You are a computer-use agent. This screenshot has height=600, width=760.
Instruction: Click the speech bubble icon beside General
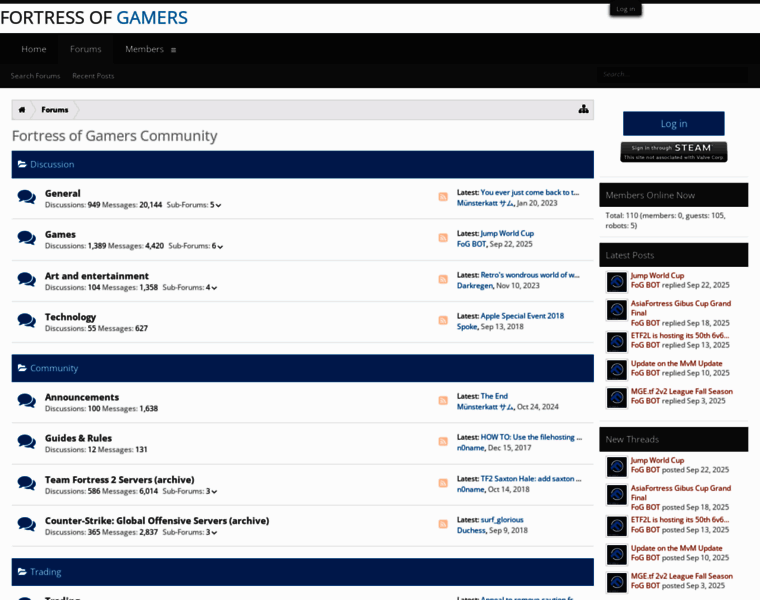(x=26, y=197)
